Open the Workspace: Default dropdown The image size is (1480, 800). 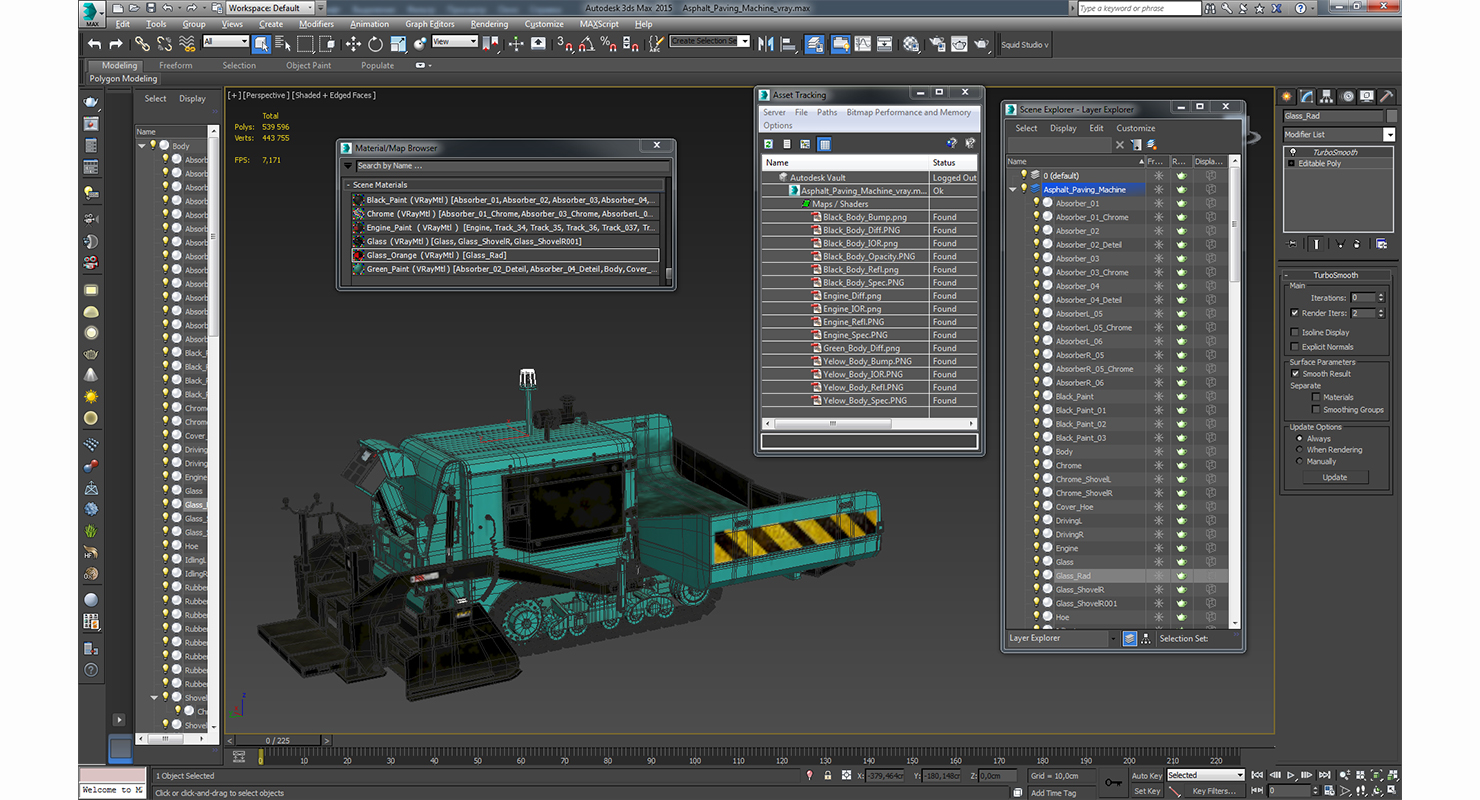pyautogui.click(x=271, y=8)
